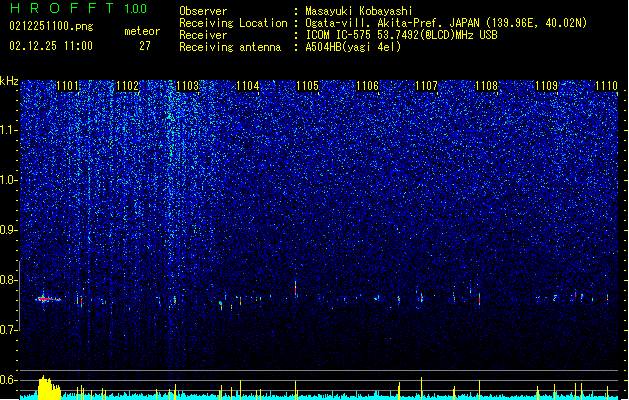
Task: Click the tall vertical echo at 1105
Action: (296, 288)
